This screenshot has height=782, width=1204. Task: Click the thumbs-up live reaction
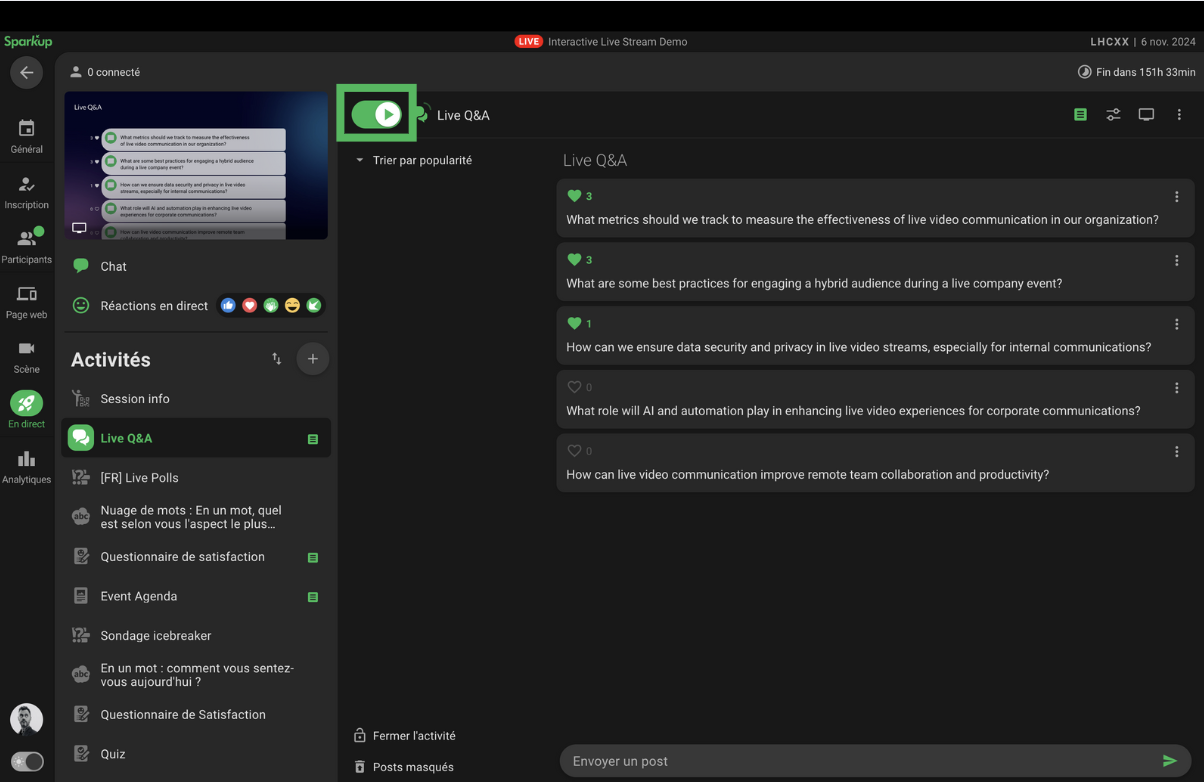click(x=229, y=306)
